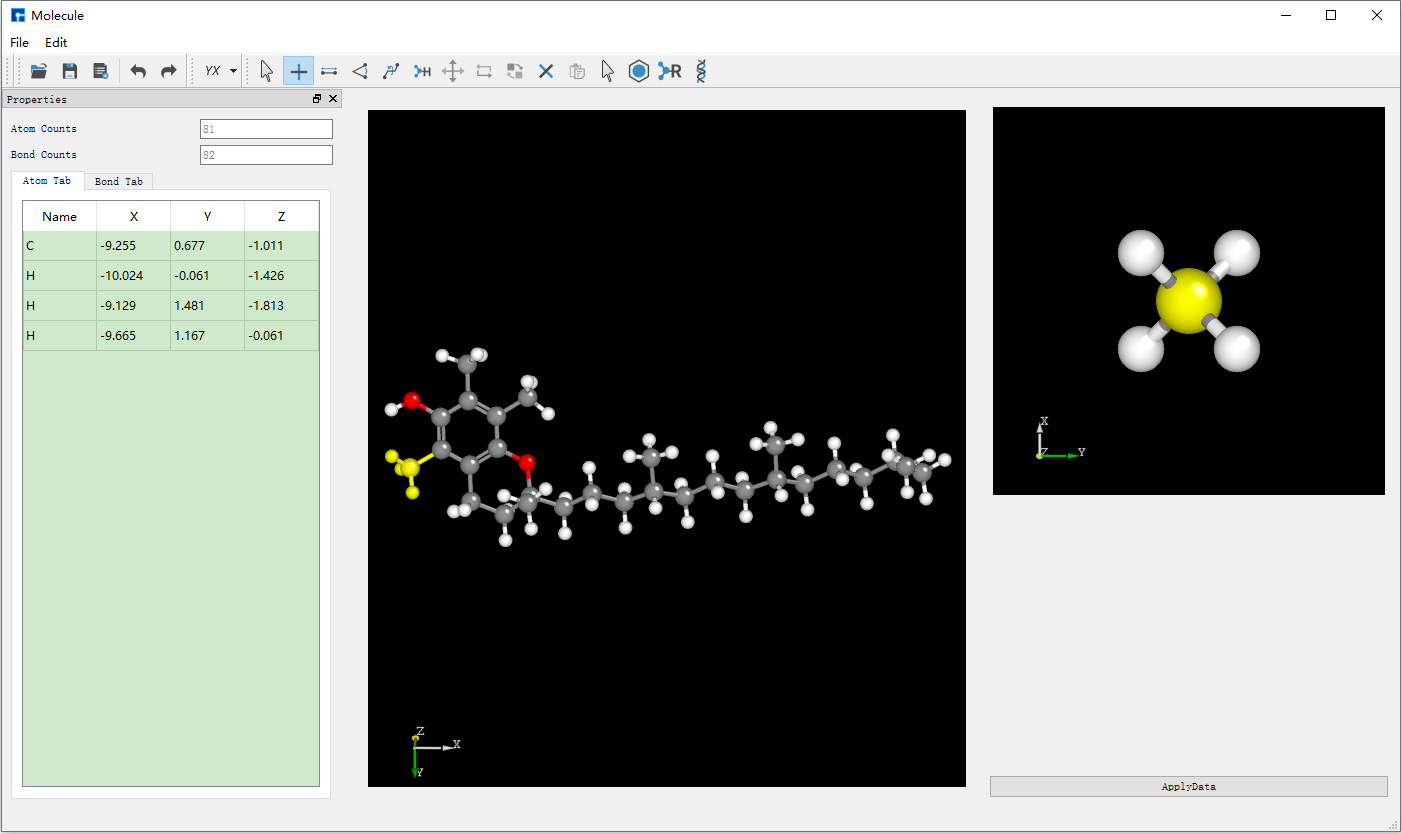Save the molecule with the floppy disk icon

tap(70, 71)
